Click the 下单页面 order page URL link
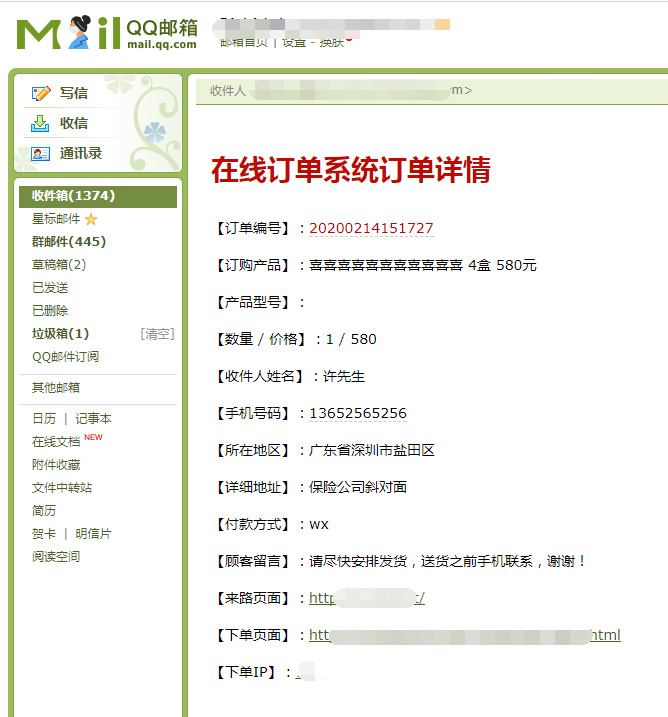The width and height of the screenshot is (668, 717). click(x=465, y=635)
